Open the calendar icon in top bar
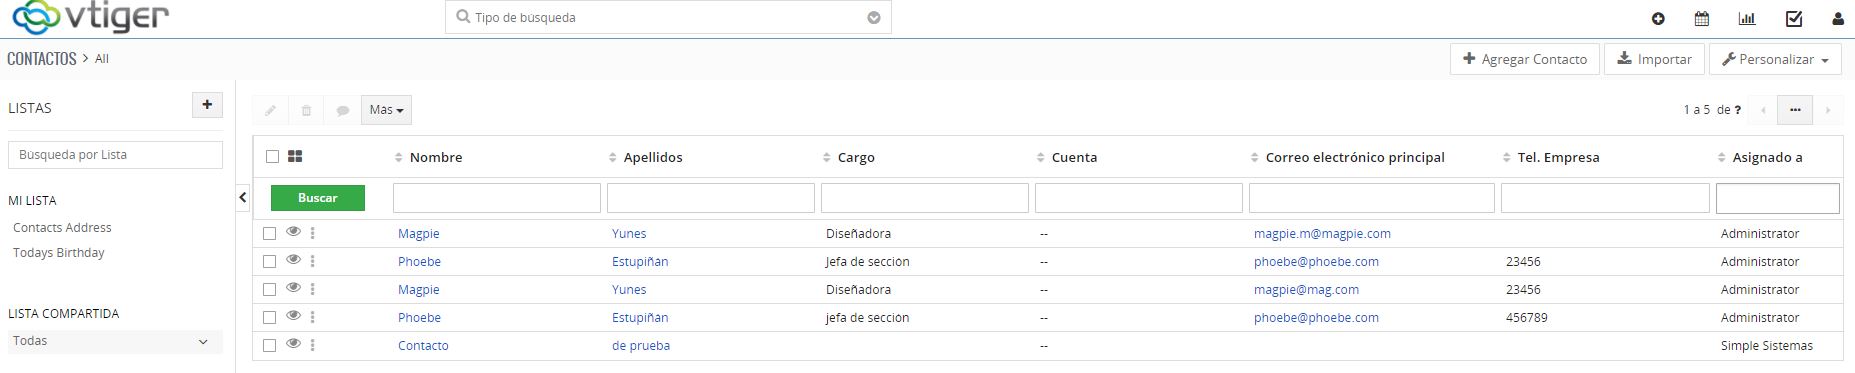The height and width of the screenshot is (373, 1855). pos(1702,18)
